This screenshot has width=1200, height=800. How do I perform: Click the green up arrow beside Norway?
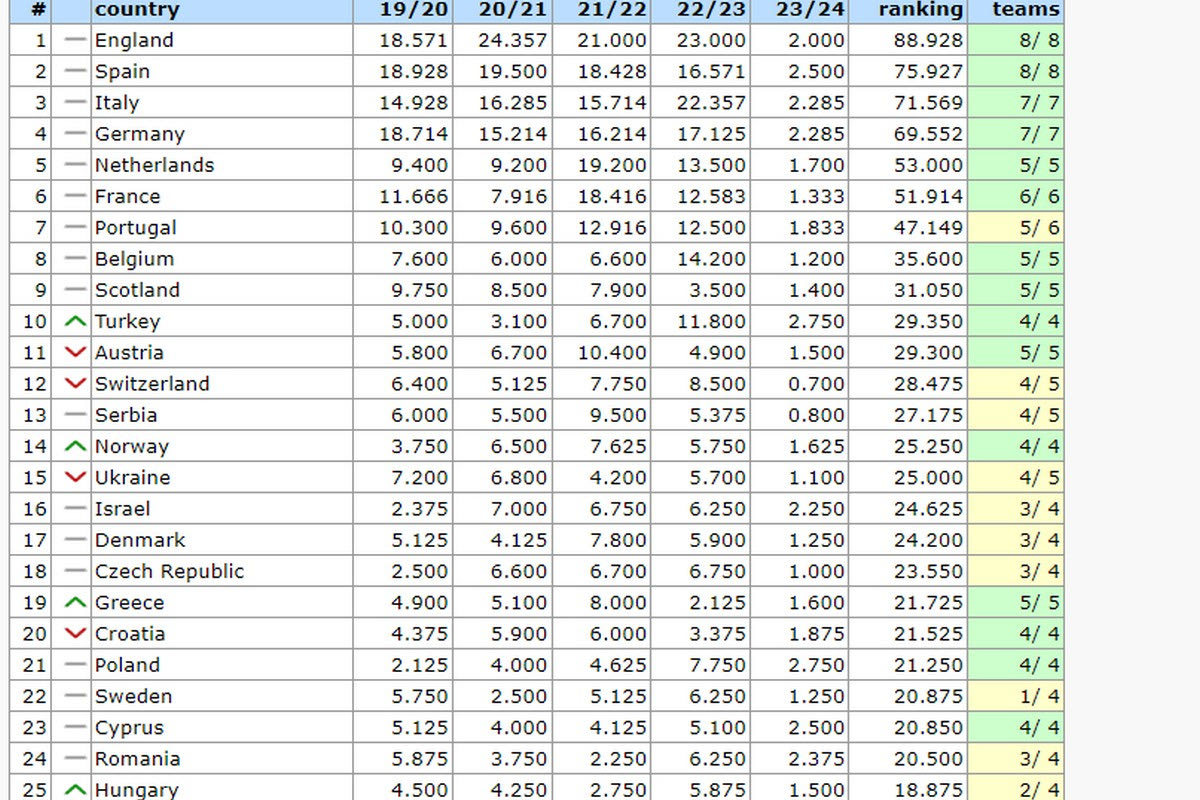click(x=75, y=447)
